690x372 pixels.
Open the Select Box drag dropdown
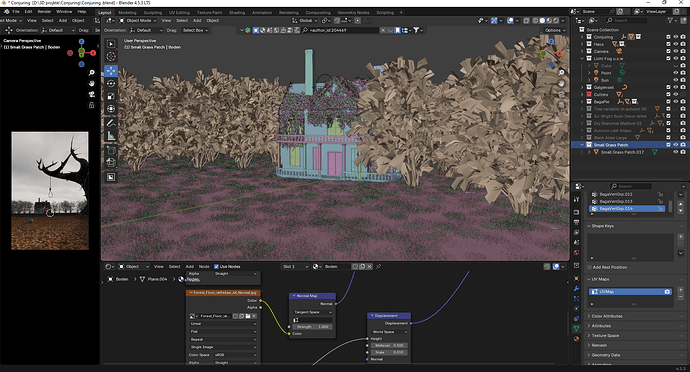click(195, 30)
